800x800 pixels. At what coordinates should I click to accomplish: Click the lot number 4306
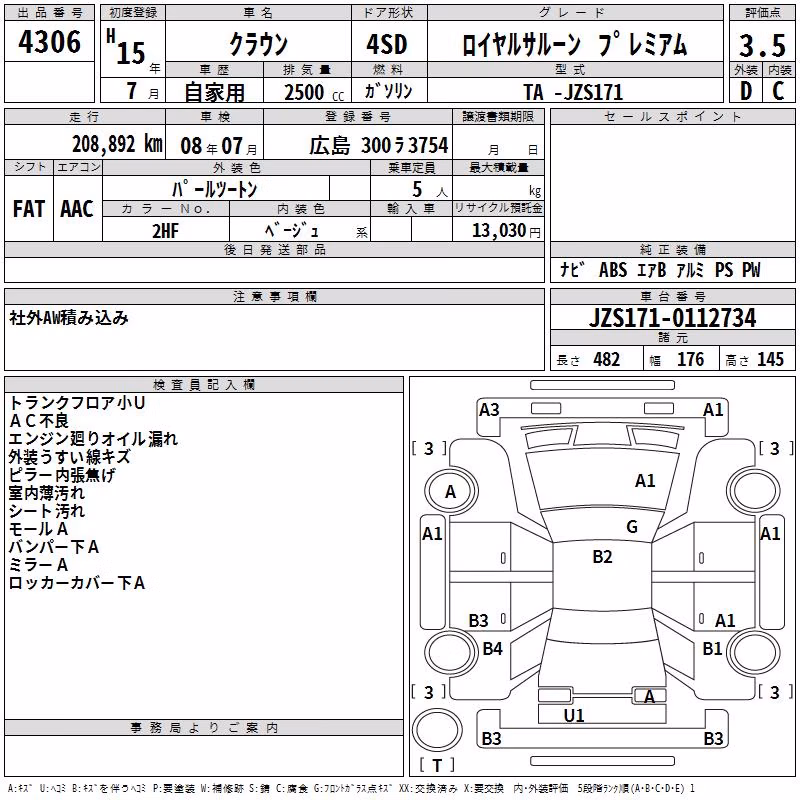pos(49,42)
